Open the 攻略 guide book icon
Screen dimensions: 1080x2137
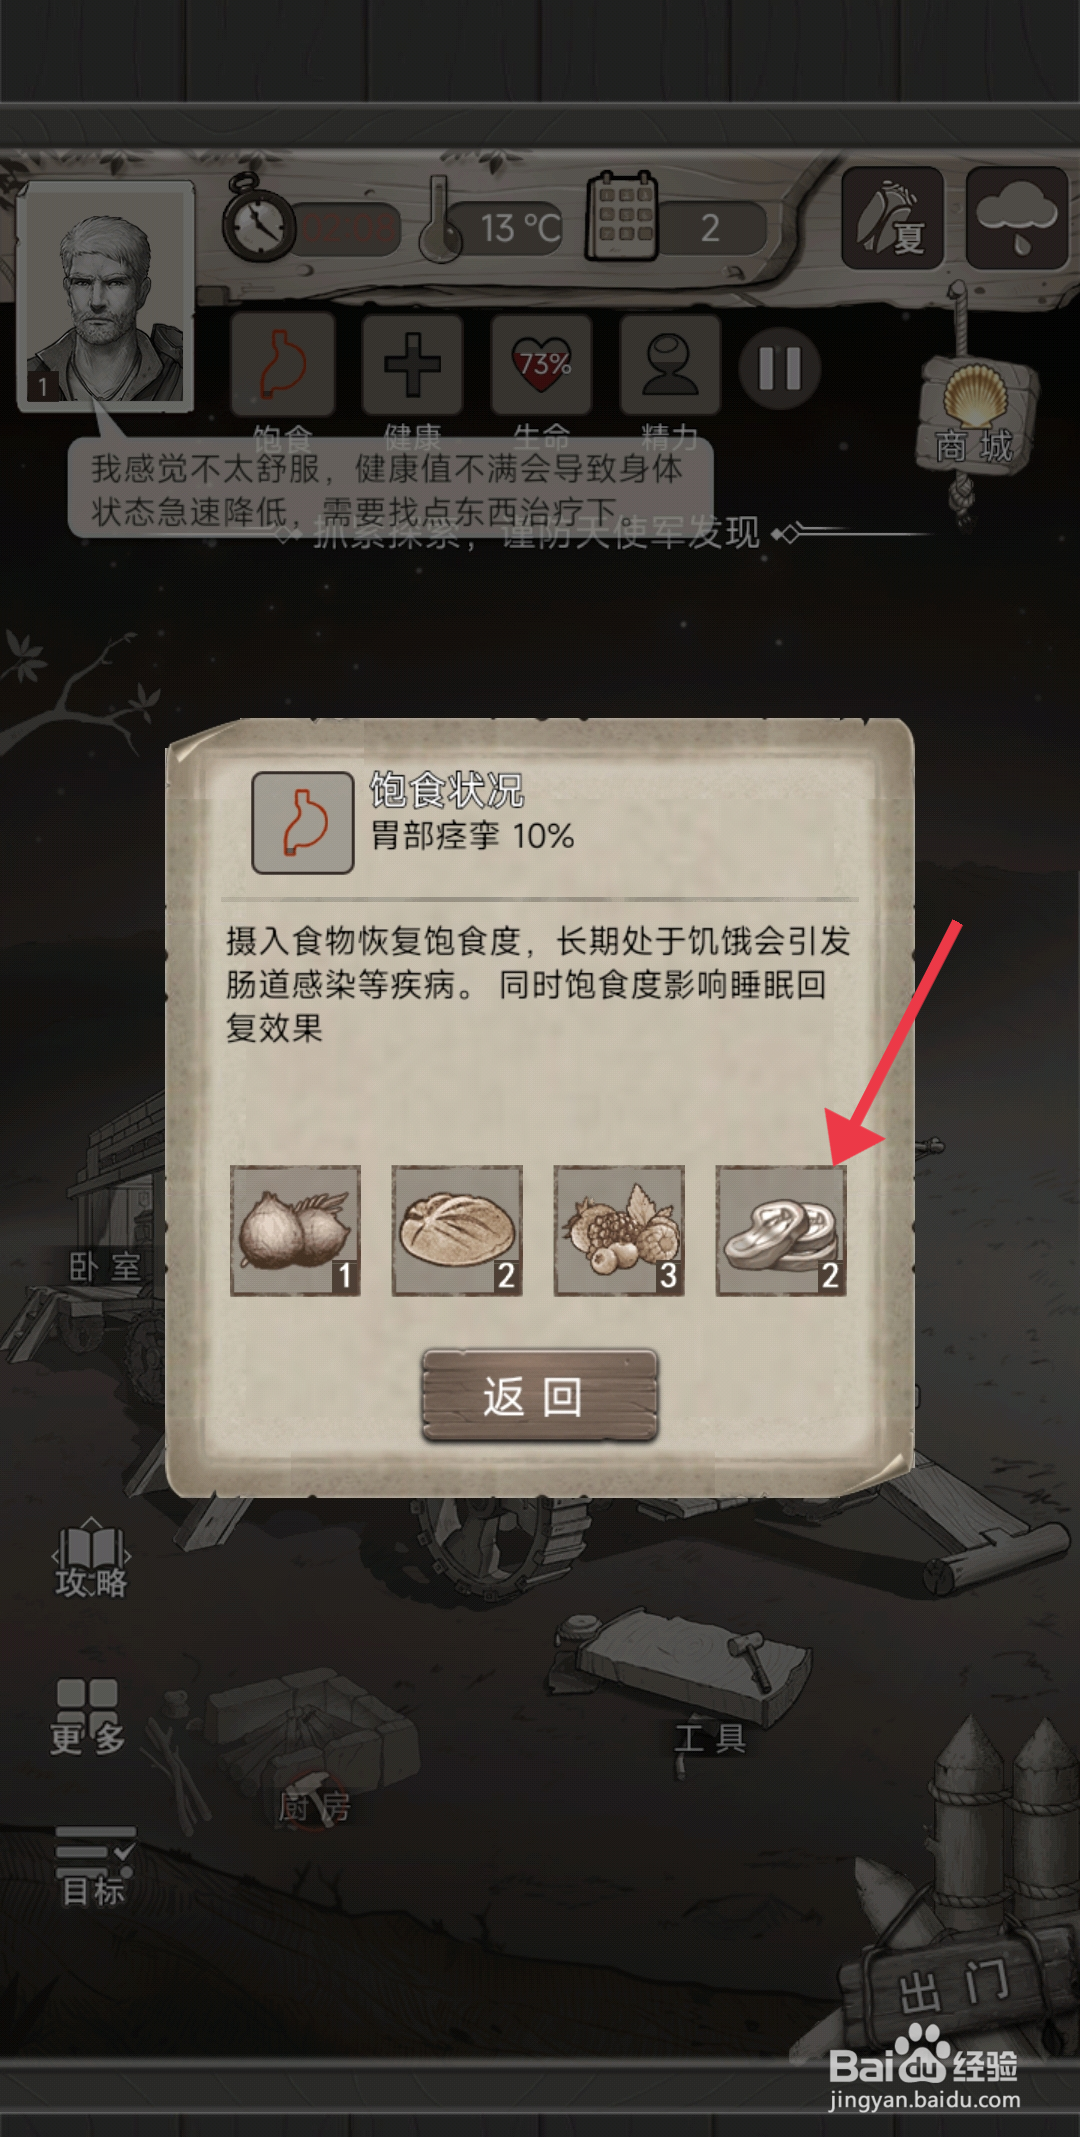pyautogui.click(x=91, y=1559)
